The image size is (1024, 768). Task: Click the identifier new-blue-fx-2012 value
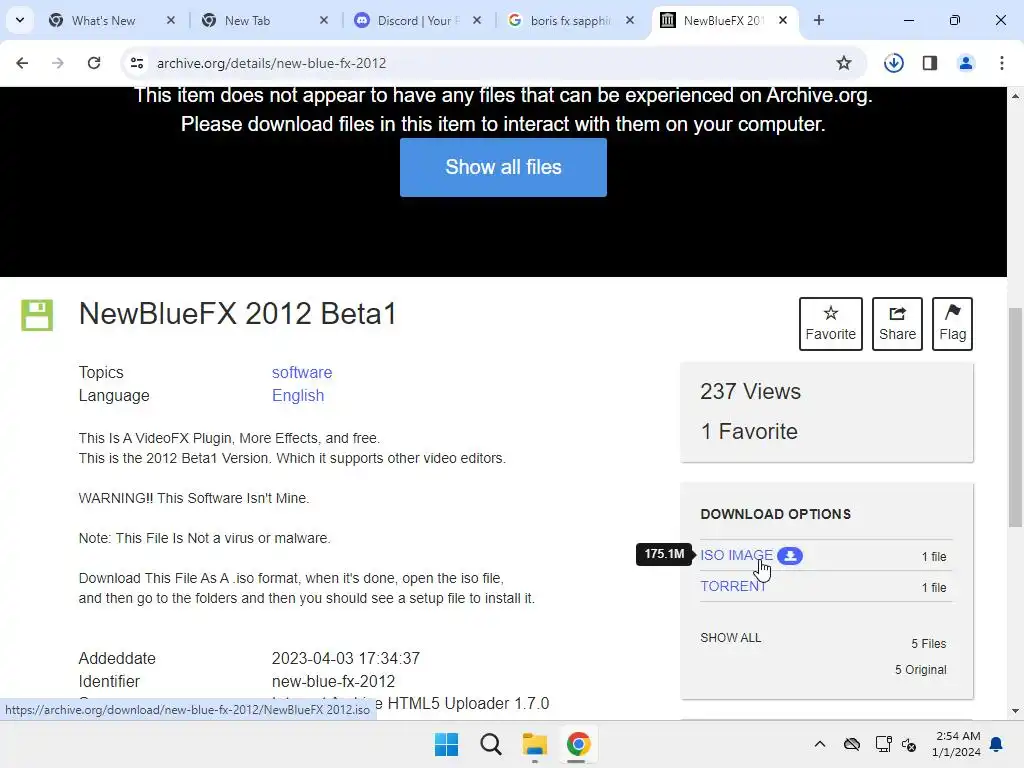coord(333,681)
